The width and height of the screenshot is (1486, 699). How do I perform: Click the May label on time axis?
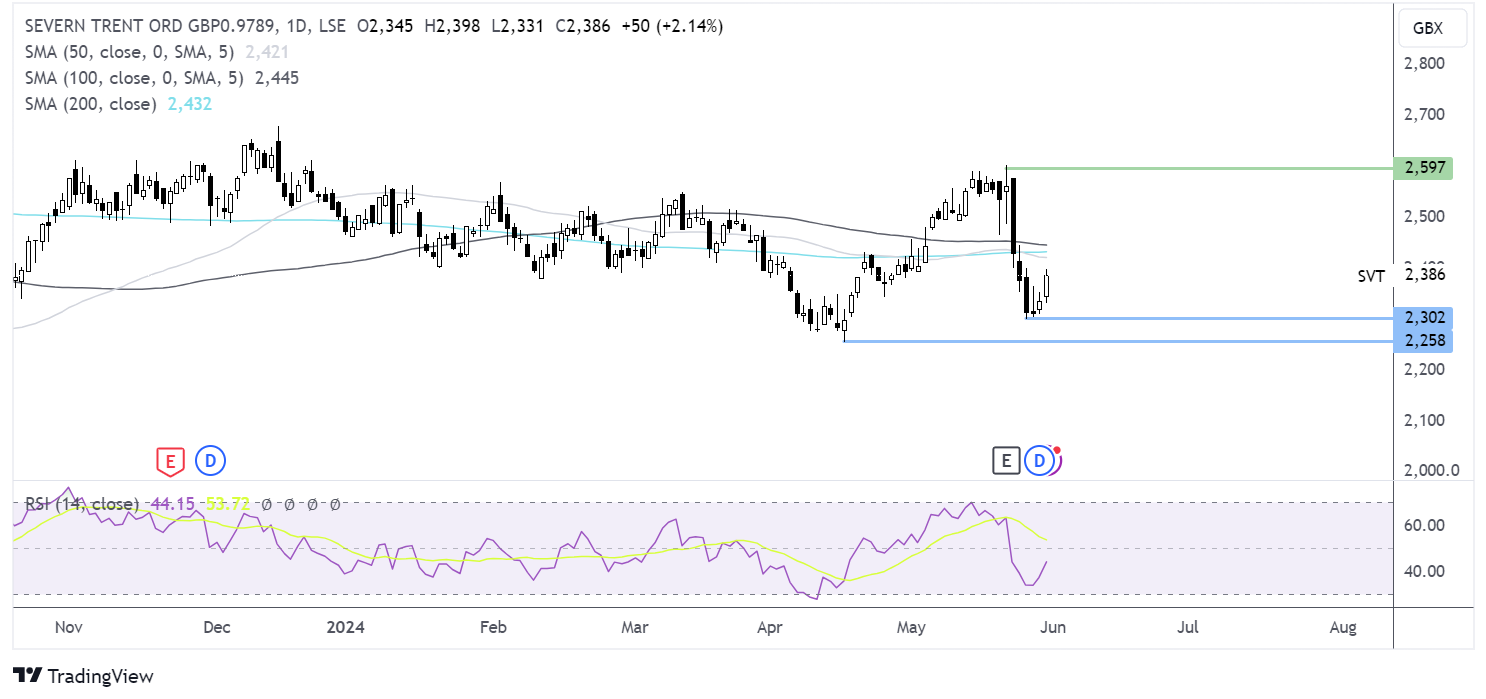912,628
